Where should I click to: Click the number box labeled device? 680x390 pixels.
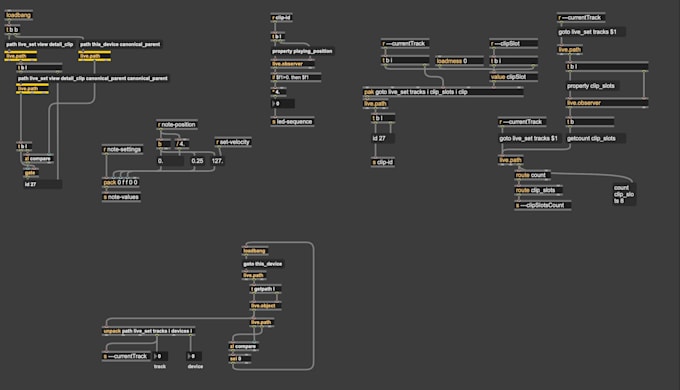(194, 356)
